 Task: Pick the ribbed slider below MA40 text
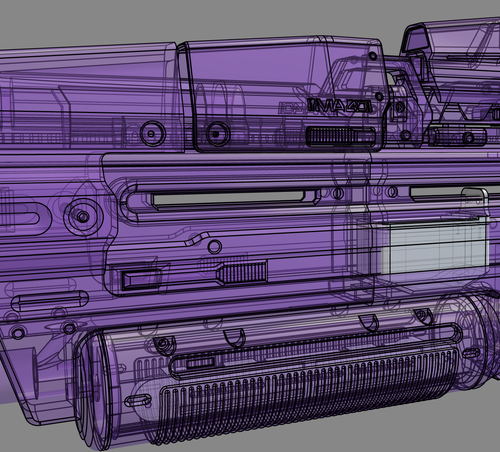(340, 136)
